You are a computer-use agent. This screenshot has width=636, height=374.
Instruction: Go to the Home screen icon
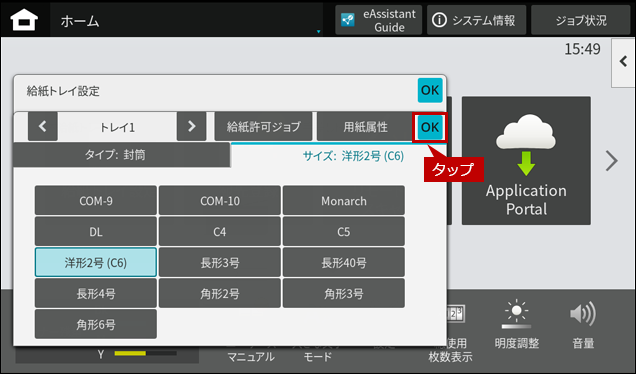[24, 20]
